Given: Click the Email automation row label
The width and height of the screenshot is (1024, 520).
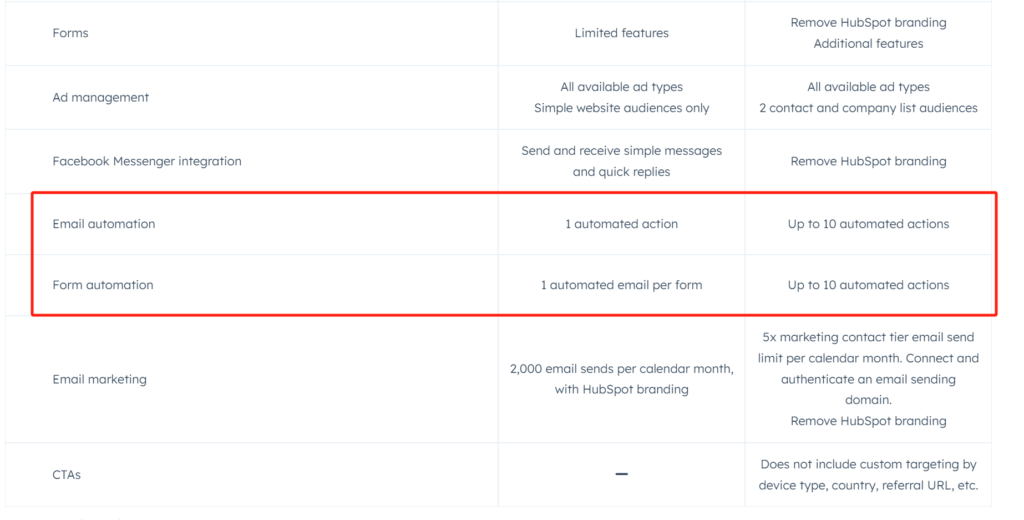Looking at the screenshot, I should pos(104,224).
